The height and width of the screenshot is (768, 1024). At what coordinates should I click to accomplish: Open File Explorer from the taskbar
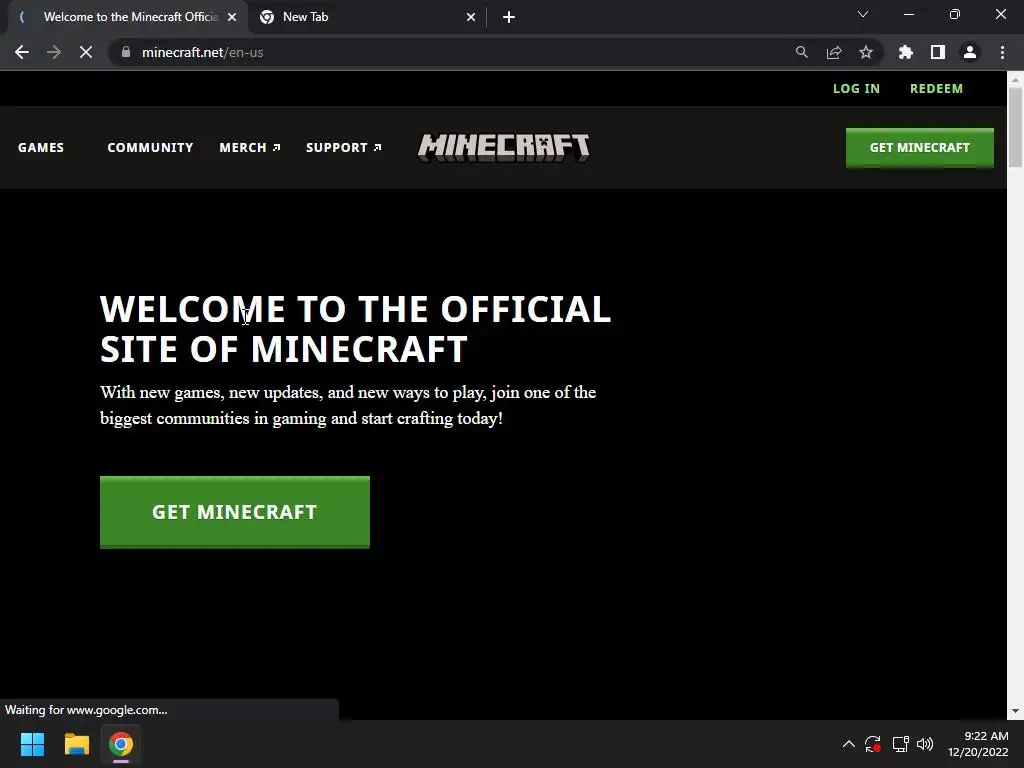(x=76, y=744)
